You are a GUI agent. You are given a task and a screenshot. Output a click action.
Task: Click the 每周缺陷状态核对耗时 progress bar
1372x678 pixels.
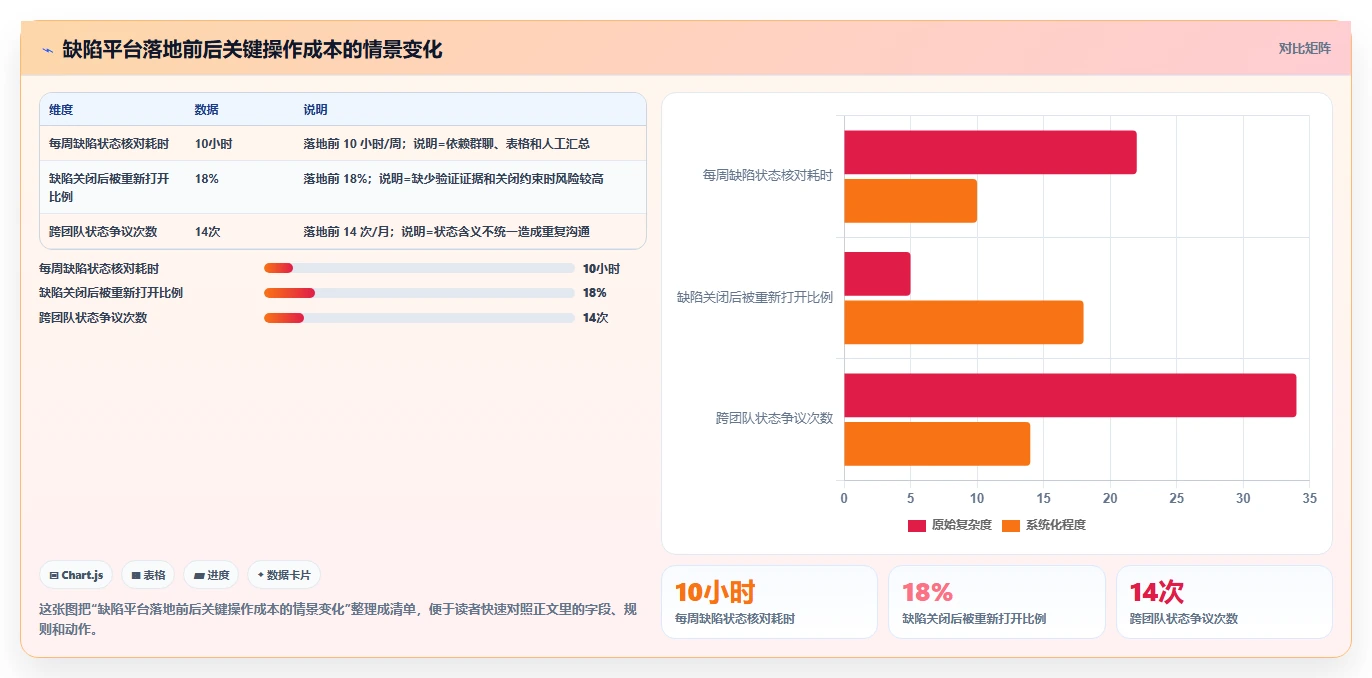(x=419, y=268)
